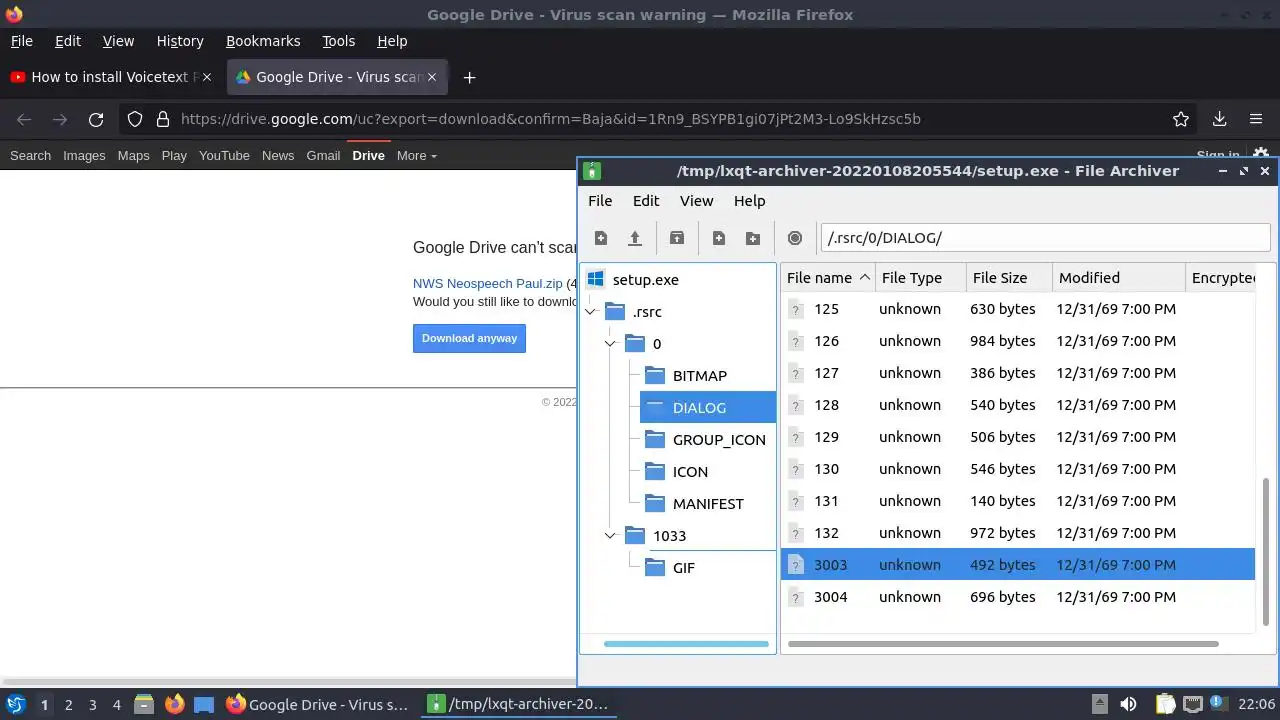Select the BITMAP folder in tree
This screenshot has height=720, width=1280.
click(699, 376)
